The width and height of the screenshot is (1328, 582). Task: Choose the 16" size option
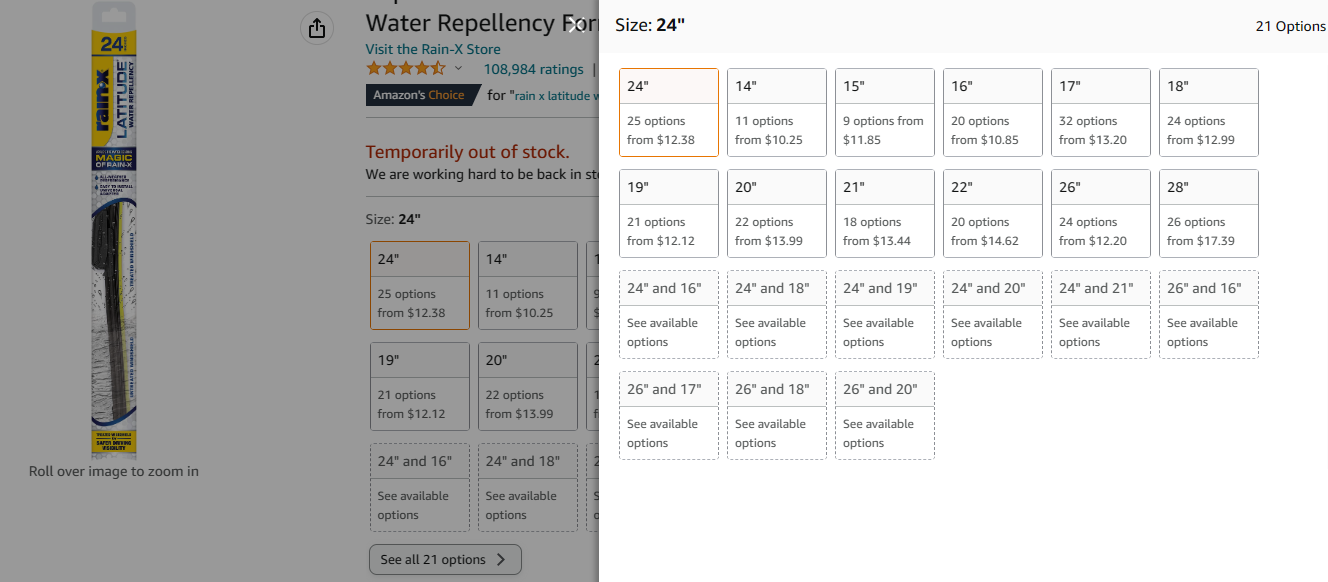click(992, 112)
